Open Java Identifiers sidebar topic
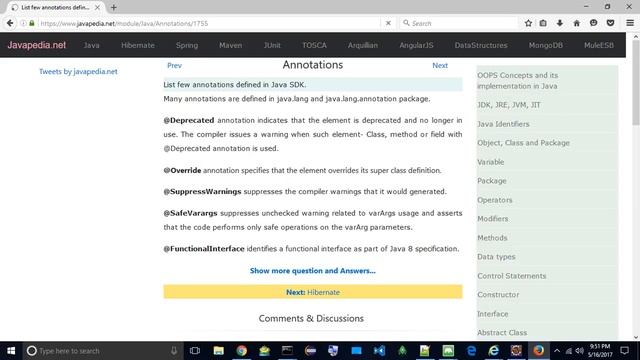This screenshot has height=360, width=640. tap(503, 124)
